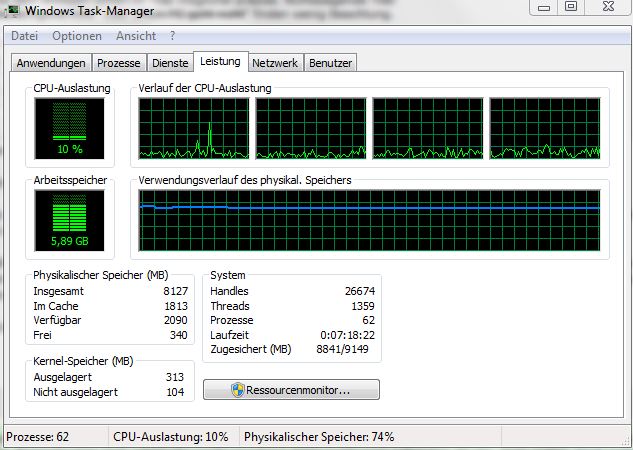Screen dimensions: 633x450
Task: Click the Verlauf der CPU-Auslastung label
Action: coord(205,88)
